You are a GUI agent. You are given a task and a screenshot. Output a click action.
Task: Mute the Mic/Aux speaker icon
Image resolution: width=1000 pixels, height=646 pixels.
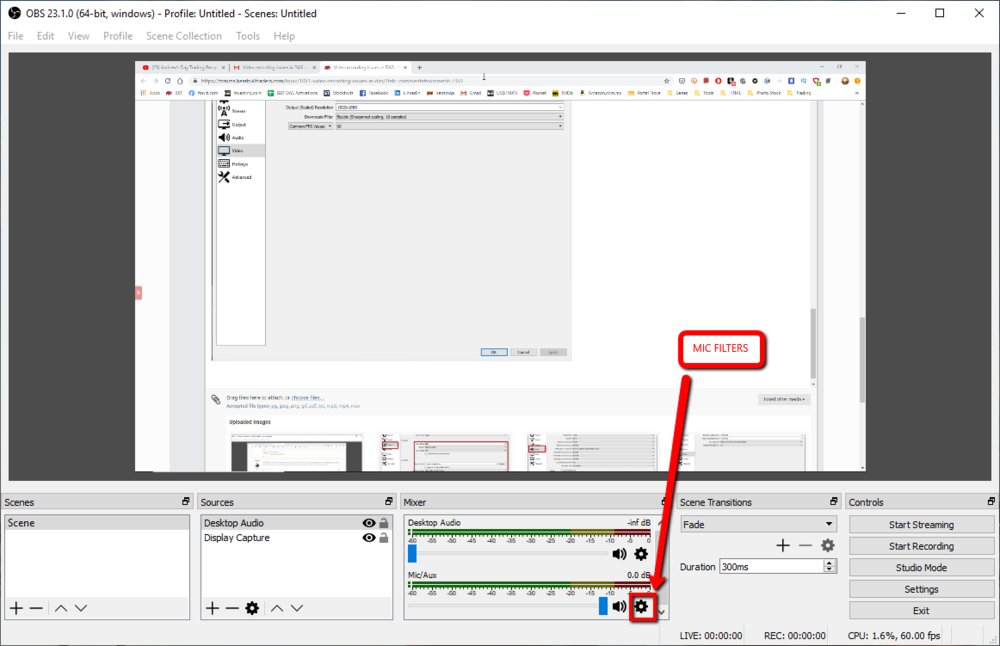point(619,606)
